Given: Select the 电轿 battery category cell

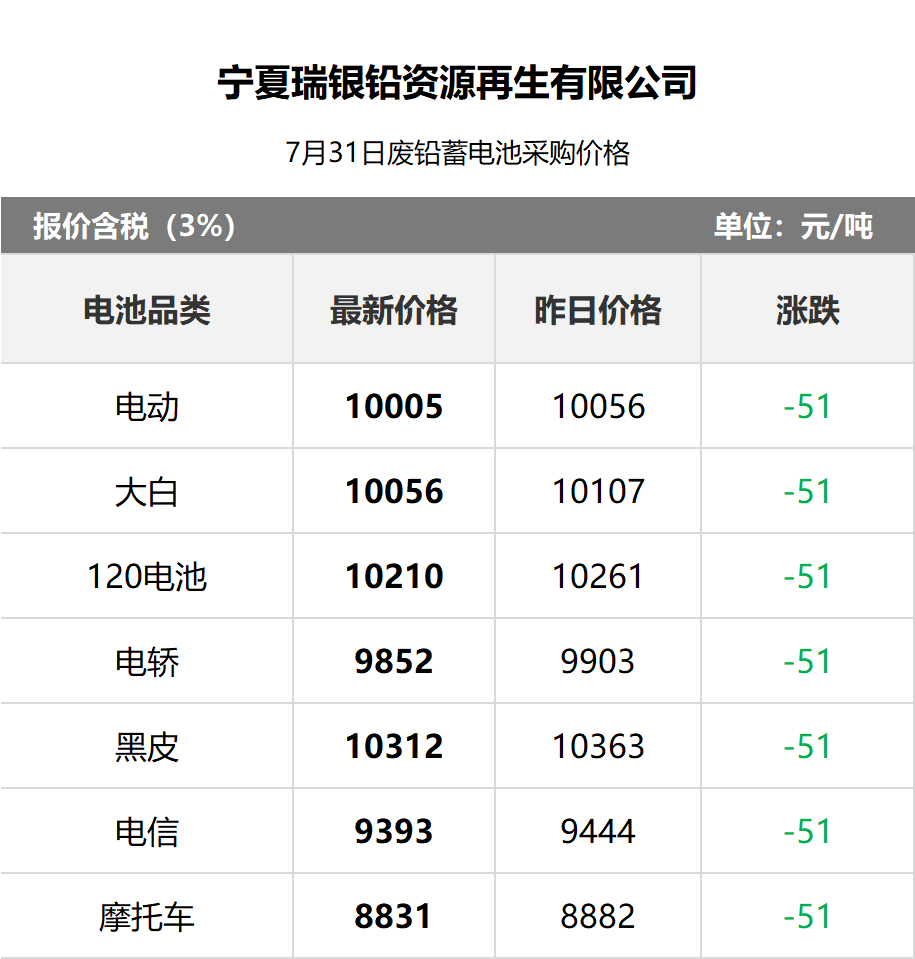Looking at the screenshot, I should click(147, 662).
